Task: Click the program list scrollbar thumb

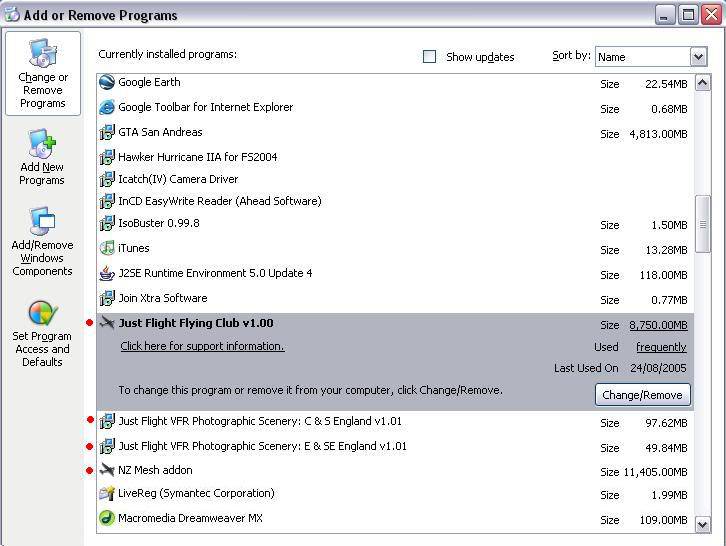Action: tap(703, 224)
